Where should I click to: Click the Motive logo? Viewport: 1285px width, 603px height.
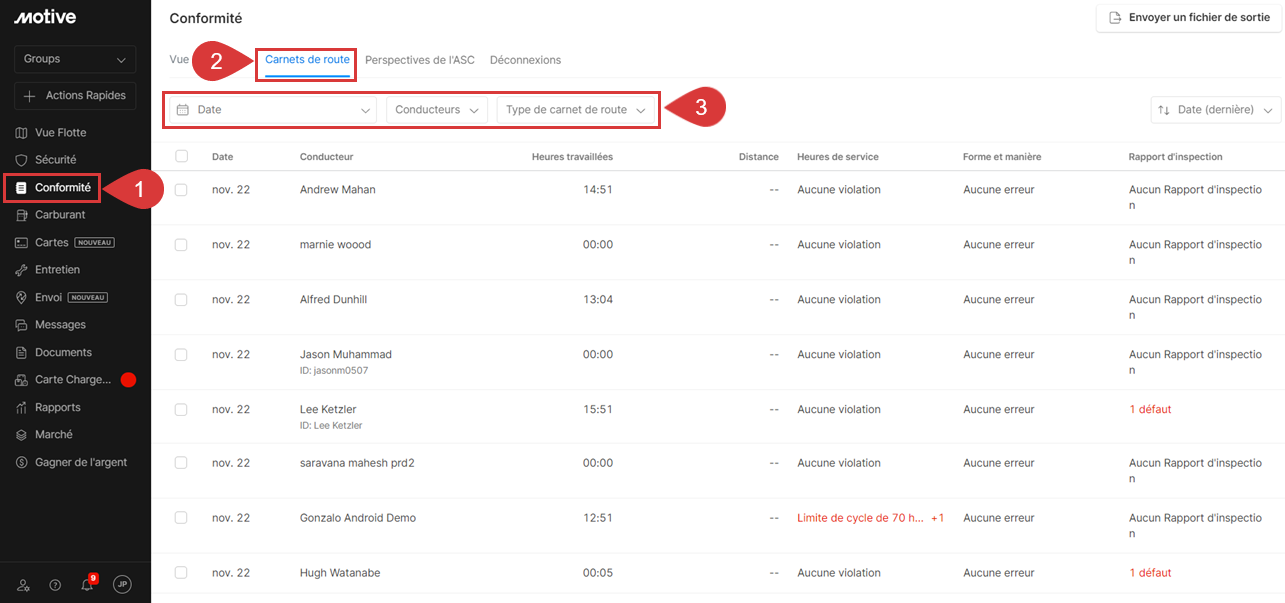45,17
